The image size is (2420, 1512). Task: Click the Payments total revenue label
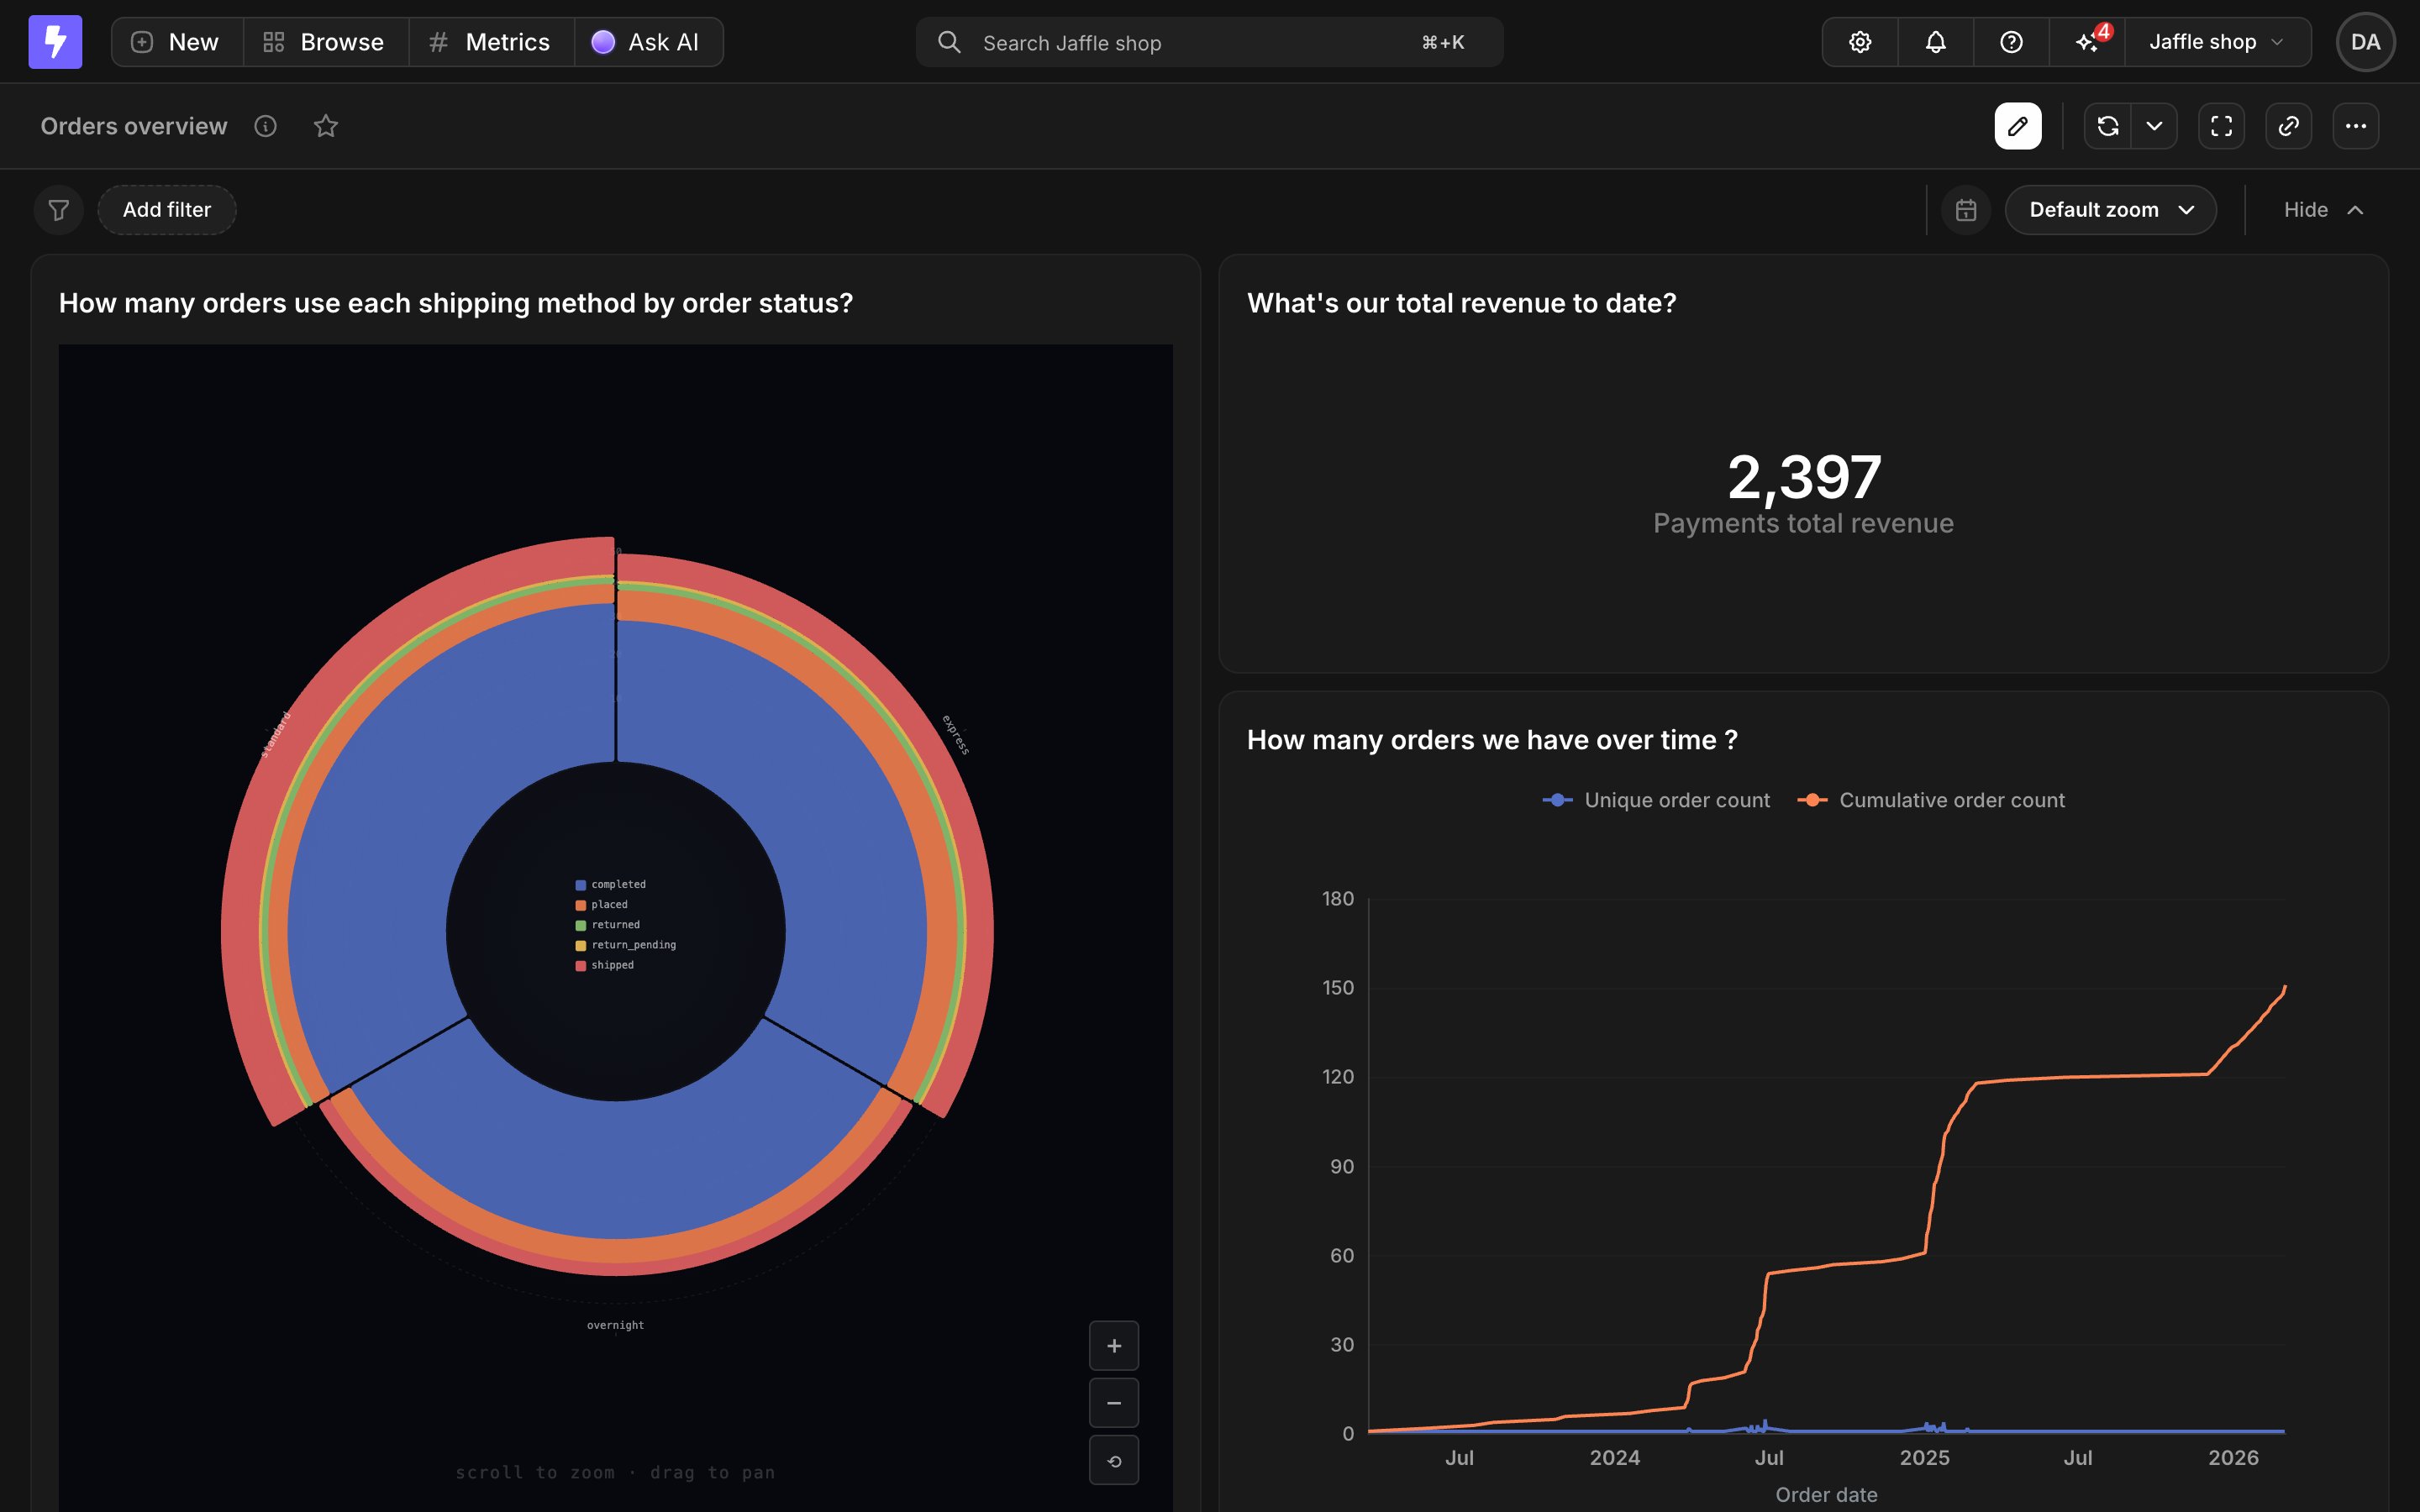coord(1803,523)
